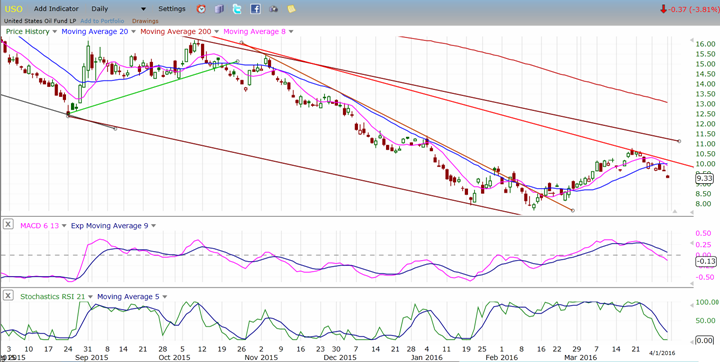Click the Exp Moving Average 9 label

click(x=109, y=226)
